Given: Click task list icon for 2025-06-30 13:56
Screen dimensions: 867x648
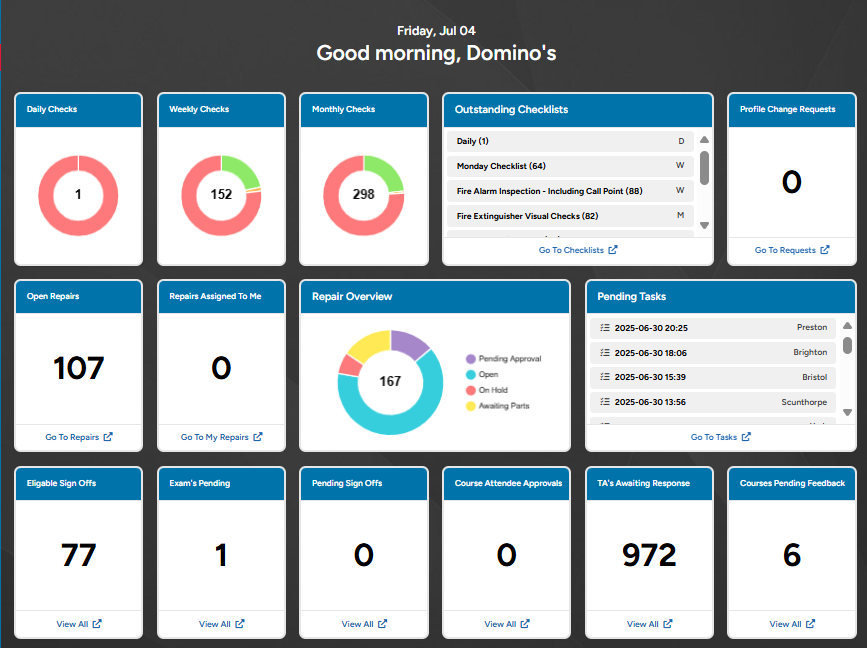Looking at the screenshot, I should pos(605,402).
